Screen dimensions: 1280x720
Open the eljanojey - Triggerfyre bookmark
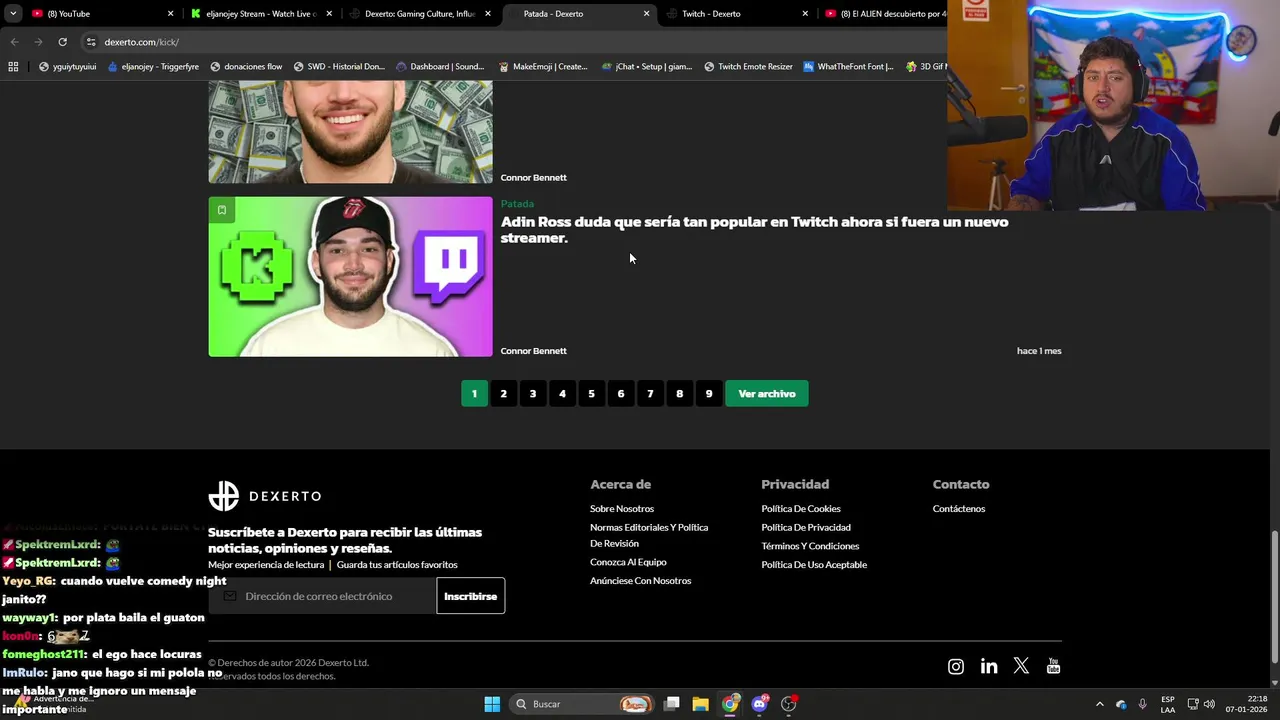click(x=153, y=67)
